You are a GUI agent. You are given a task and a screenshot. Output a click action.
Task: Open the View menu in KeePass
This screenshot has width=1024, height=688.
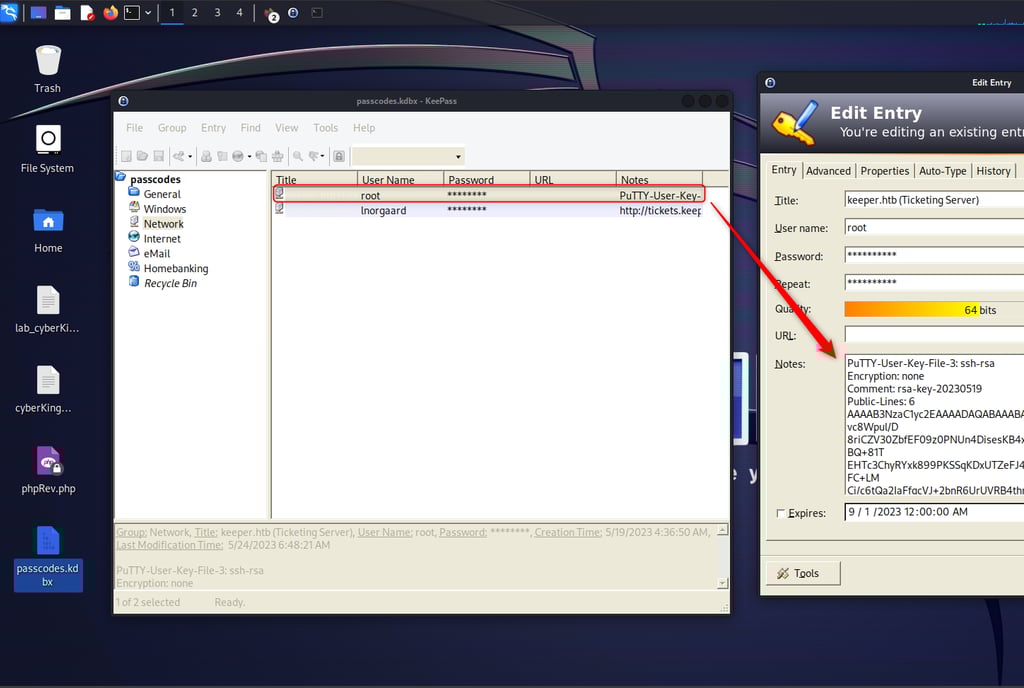click(x=287, y=128)
